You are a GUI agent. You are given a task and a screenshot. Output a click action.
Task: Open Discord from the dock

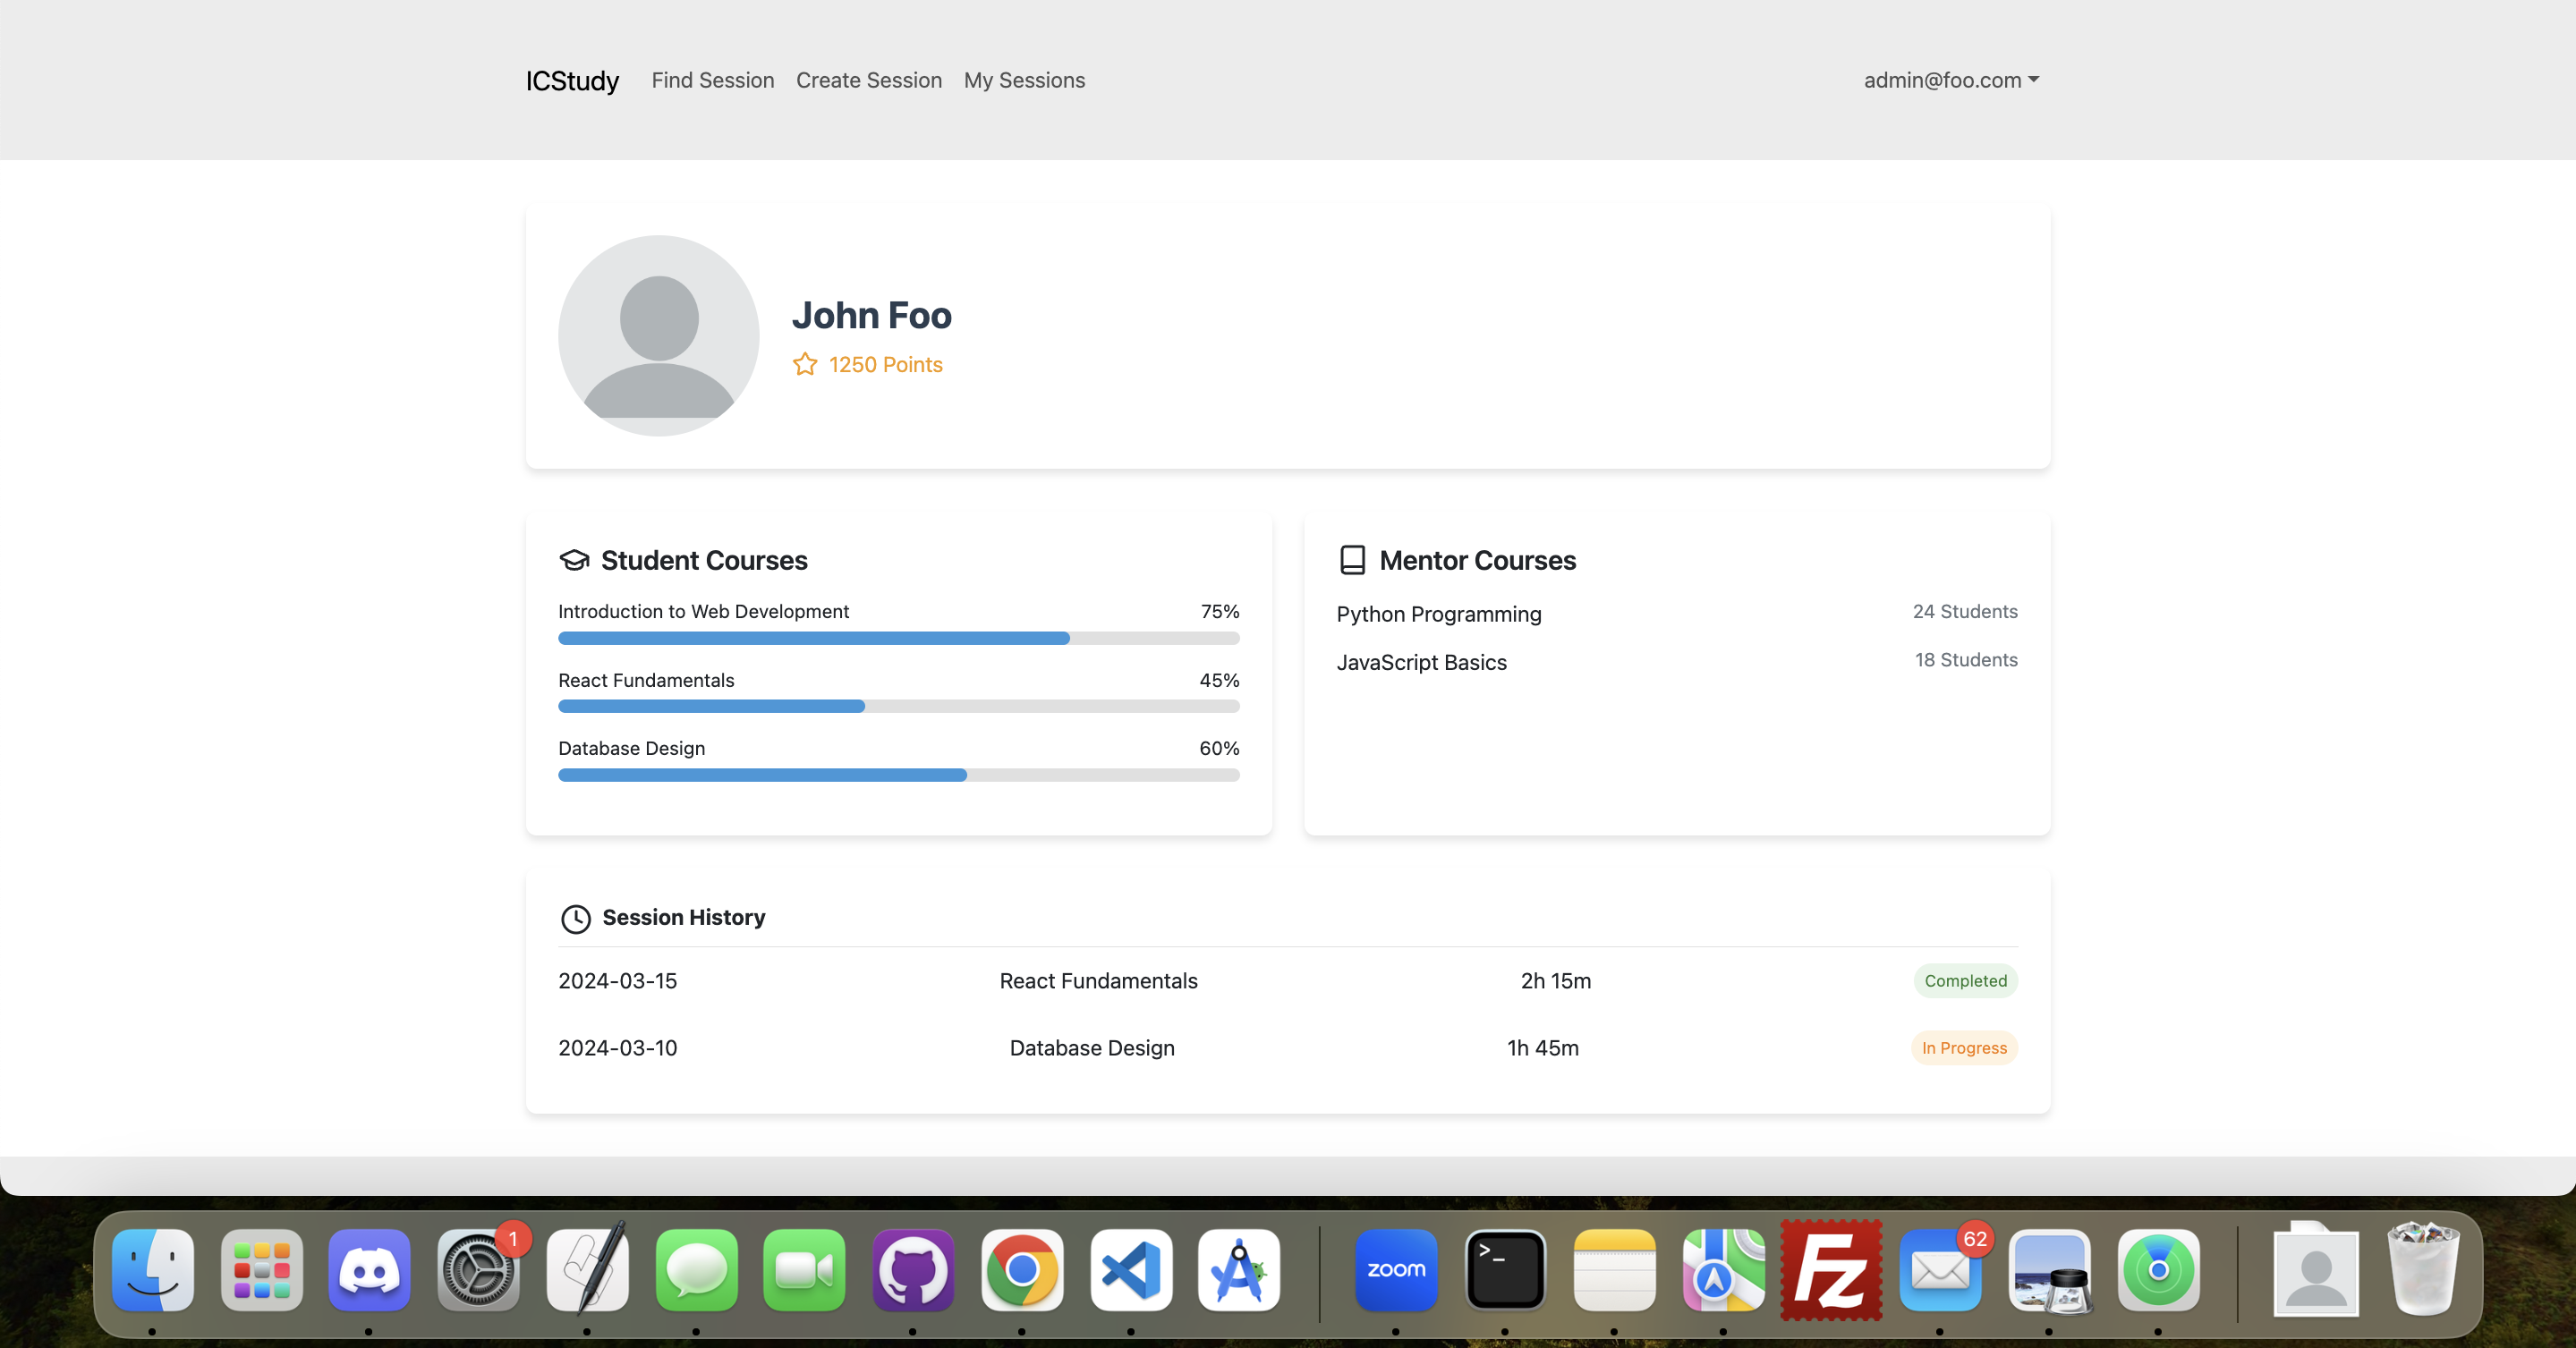369,1270
